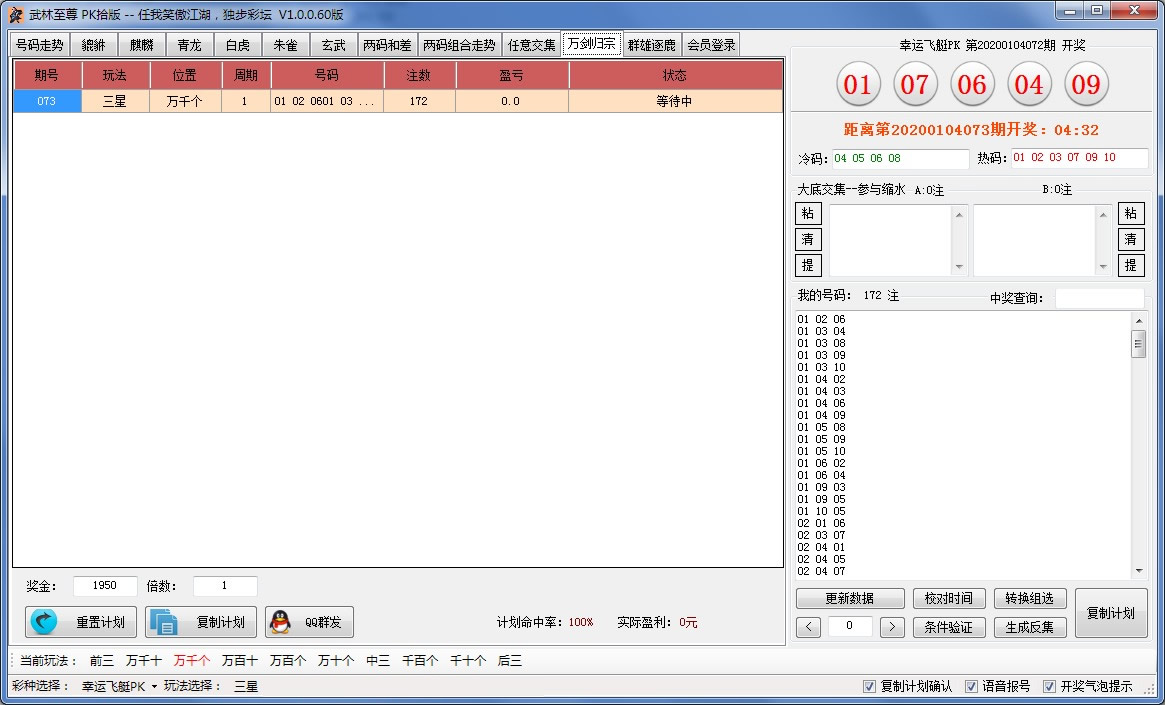Viewport: 1165px width, 705px height.
Task: Uncheck the 开奖气泡提示 checkbox
Action: 1049,687
